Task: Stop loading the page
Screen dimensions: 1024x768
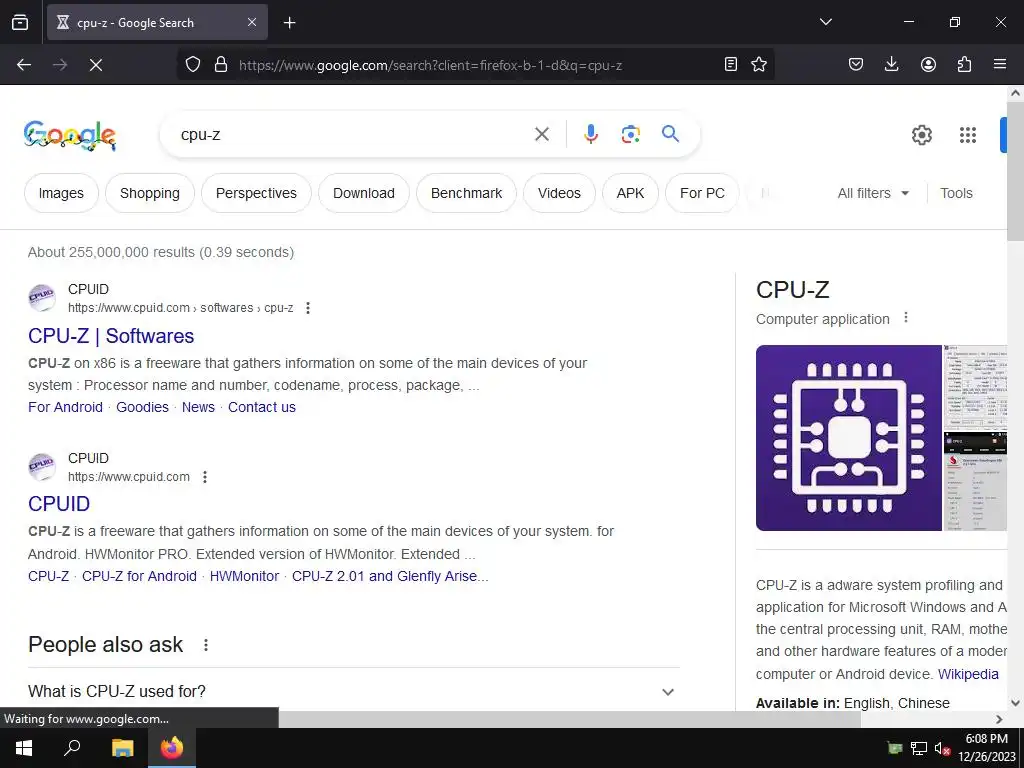Action: point(95,65)
